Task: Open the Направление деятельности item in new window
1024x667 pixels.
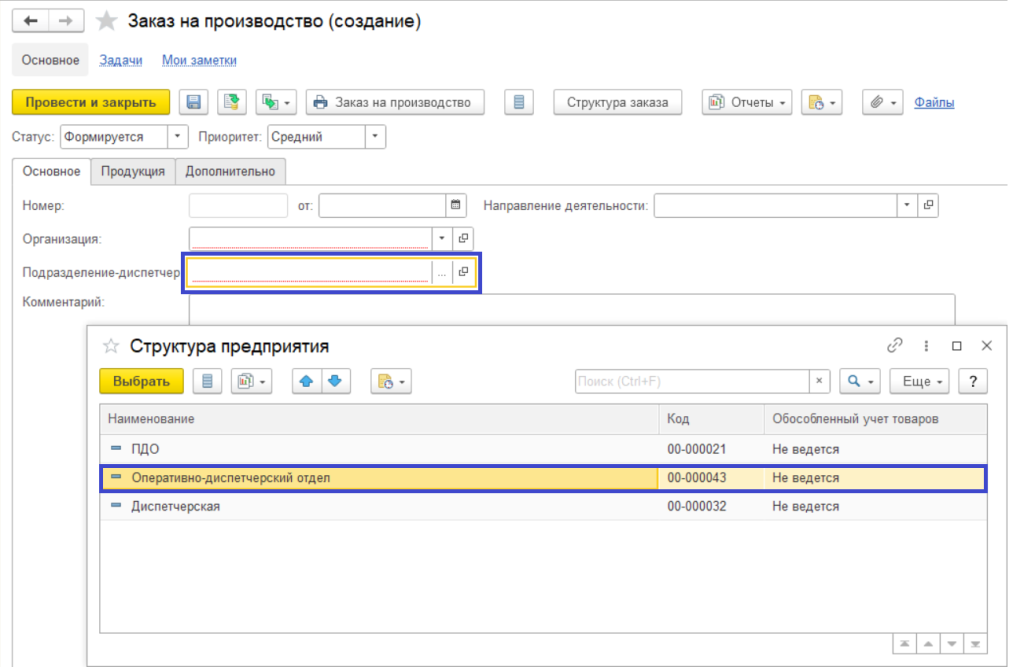Action: 928,205
